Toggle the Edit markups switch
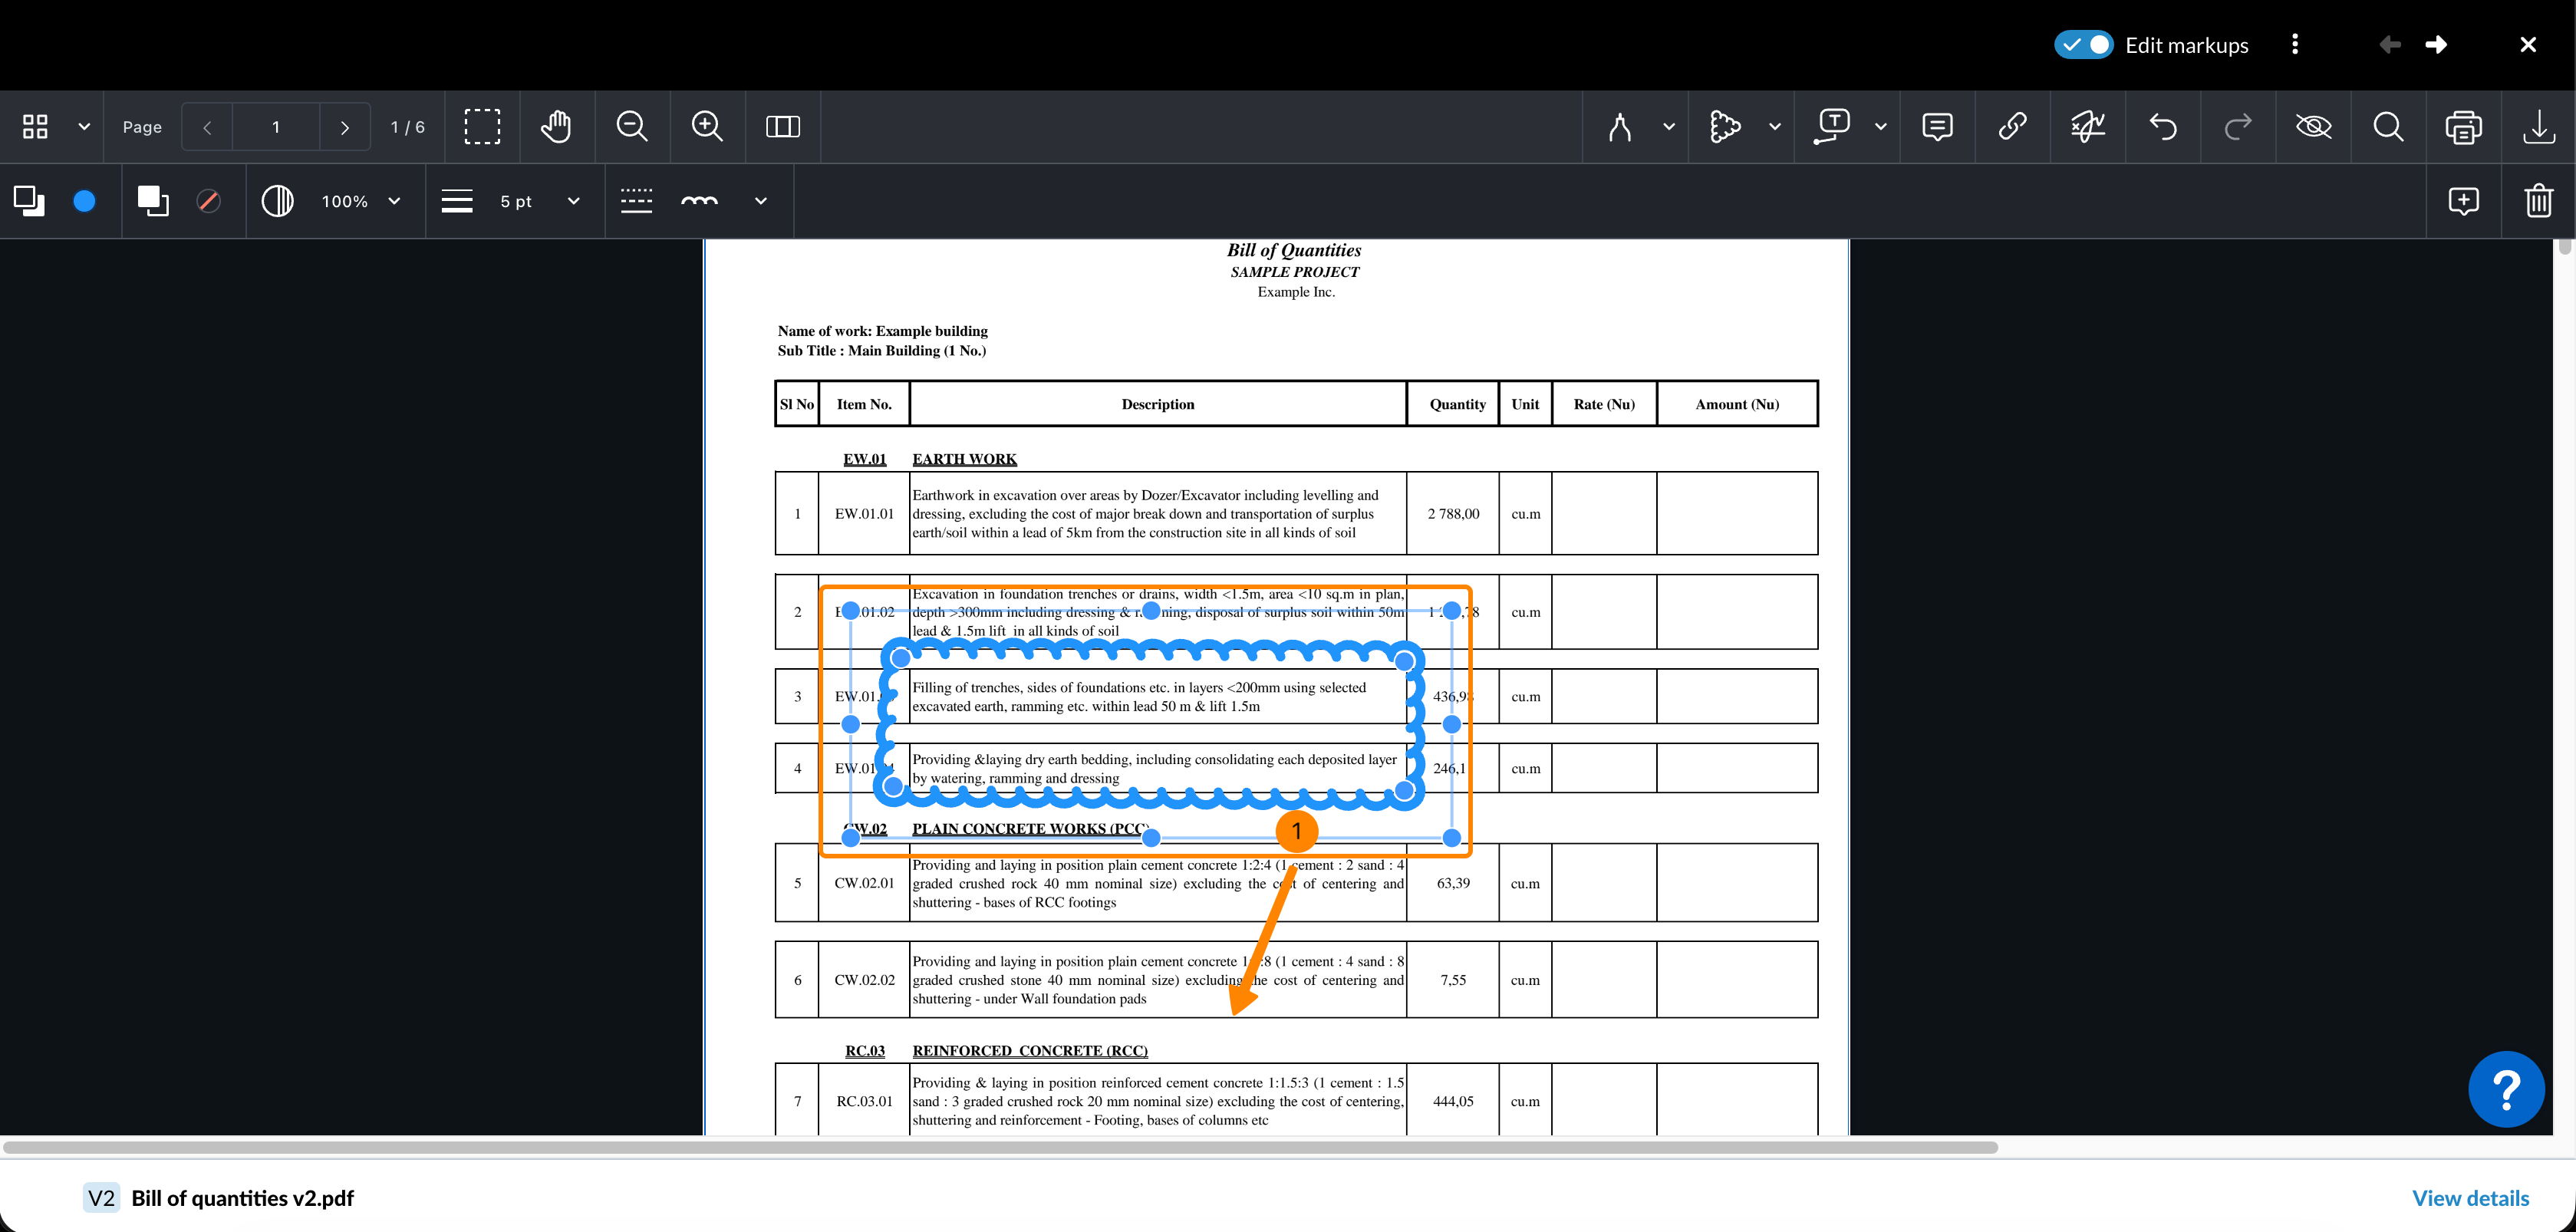This screenshot has width=2576, height=1232. tap(2083, 45)
